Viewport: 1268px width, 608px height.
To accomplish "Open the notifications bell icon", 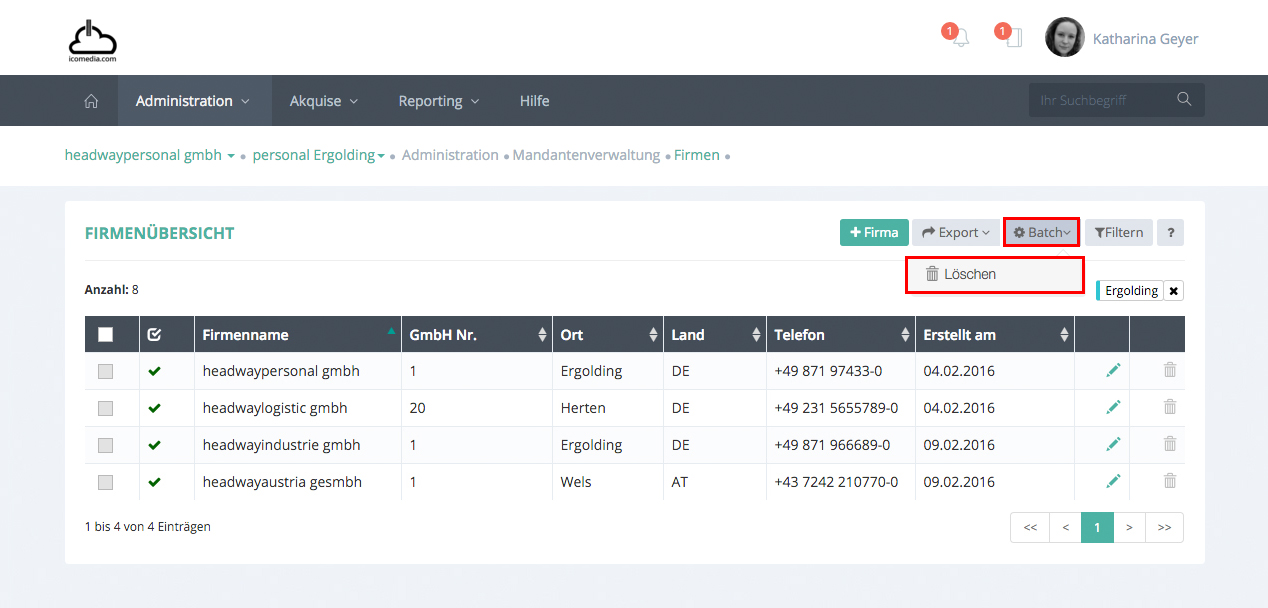I will [x=960, y=39].
